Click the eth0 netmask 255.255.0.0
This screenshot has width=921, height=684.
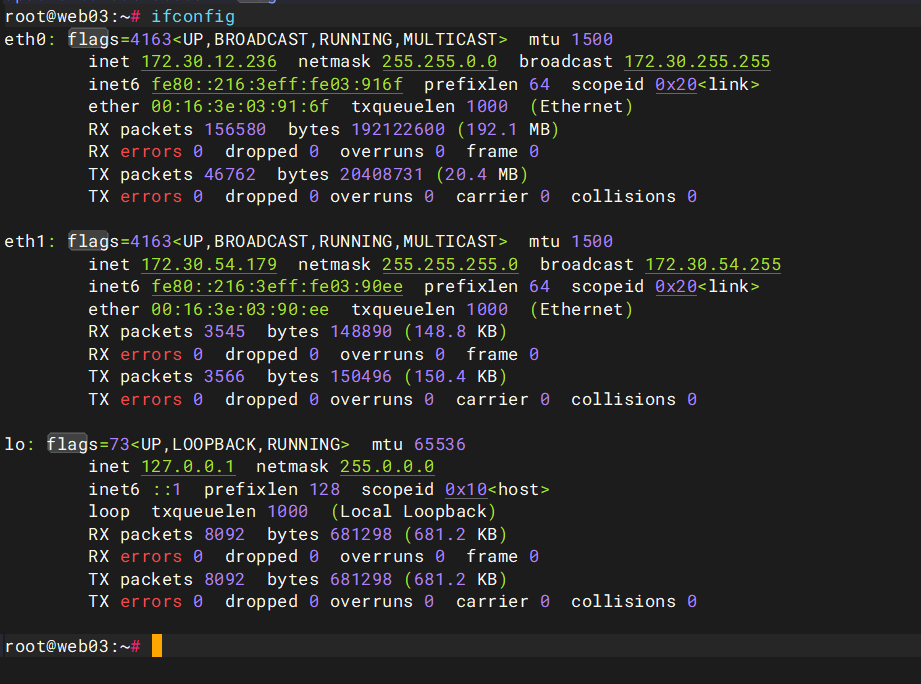click(x=439, y=62)
